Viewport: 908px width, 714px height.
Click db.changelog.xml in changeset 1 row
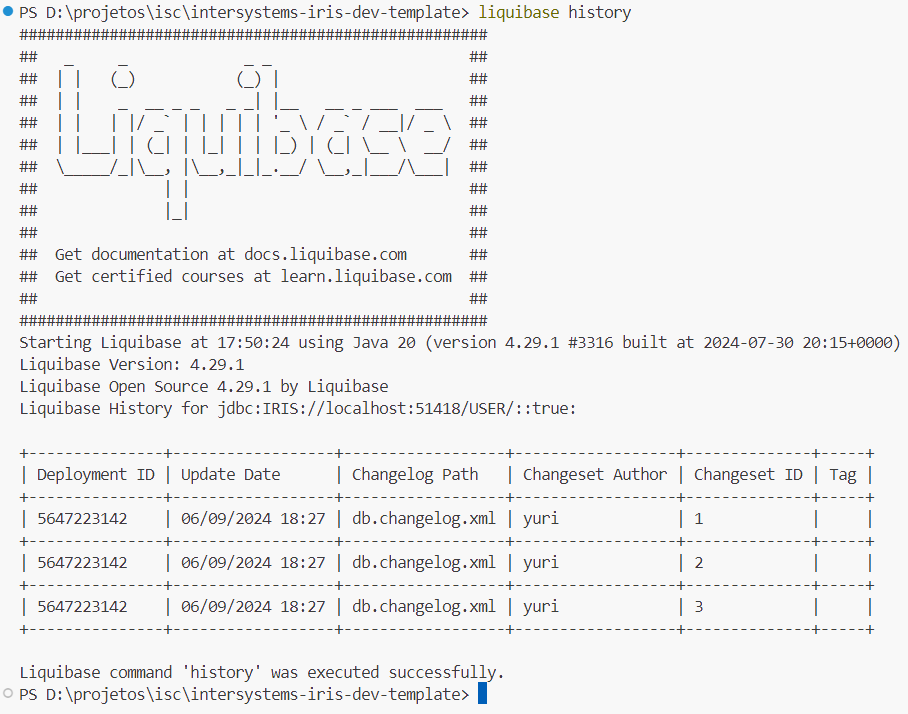[424, 518]
